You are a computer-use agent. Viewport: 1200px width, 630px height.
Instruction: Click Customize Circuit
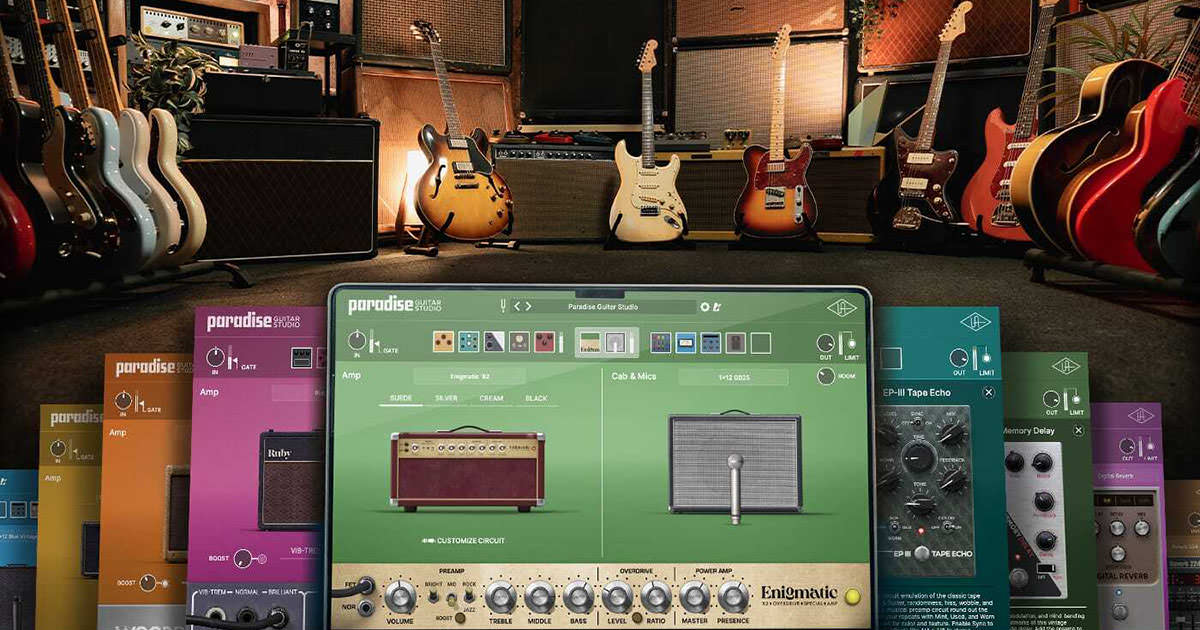(469, 540)
